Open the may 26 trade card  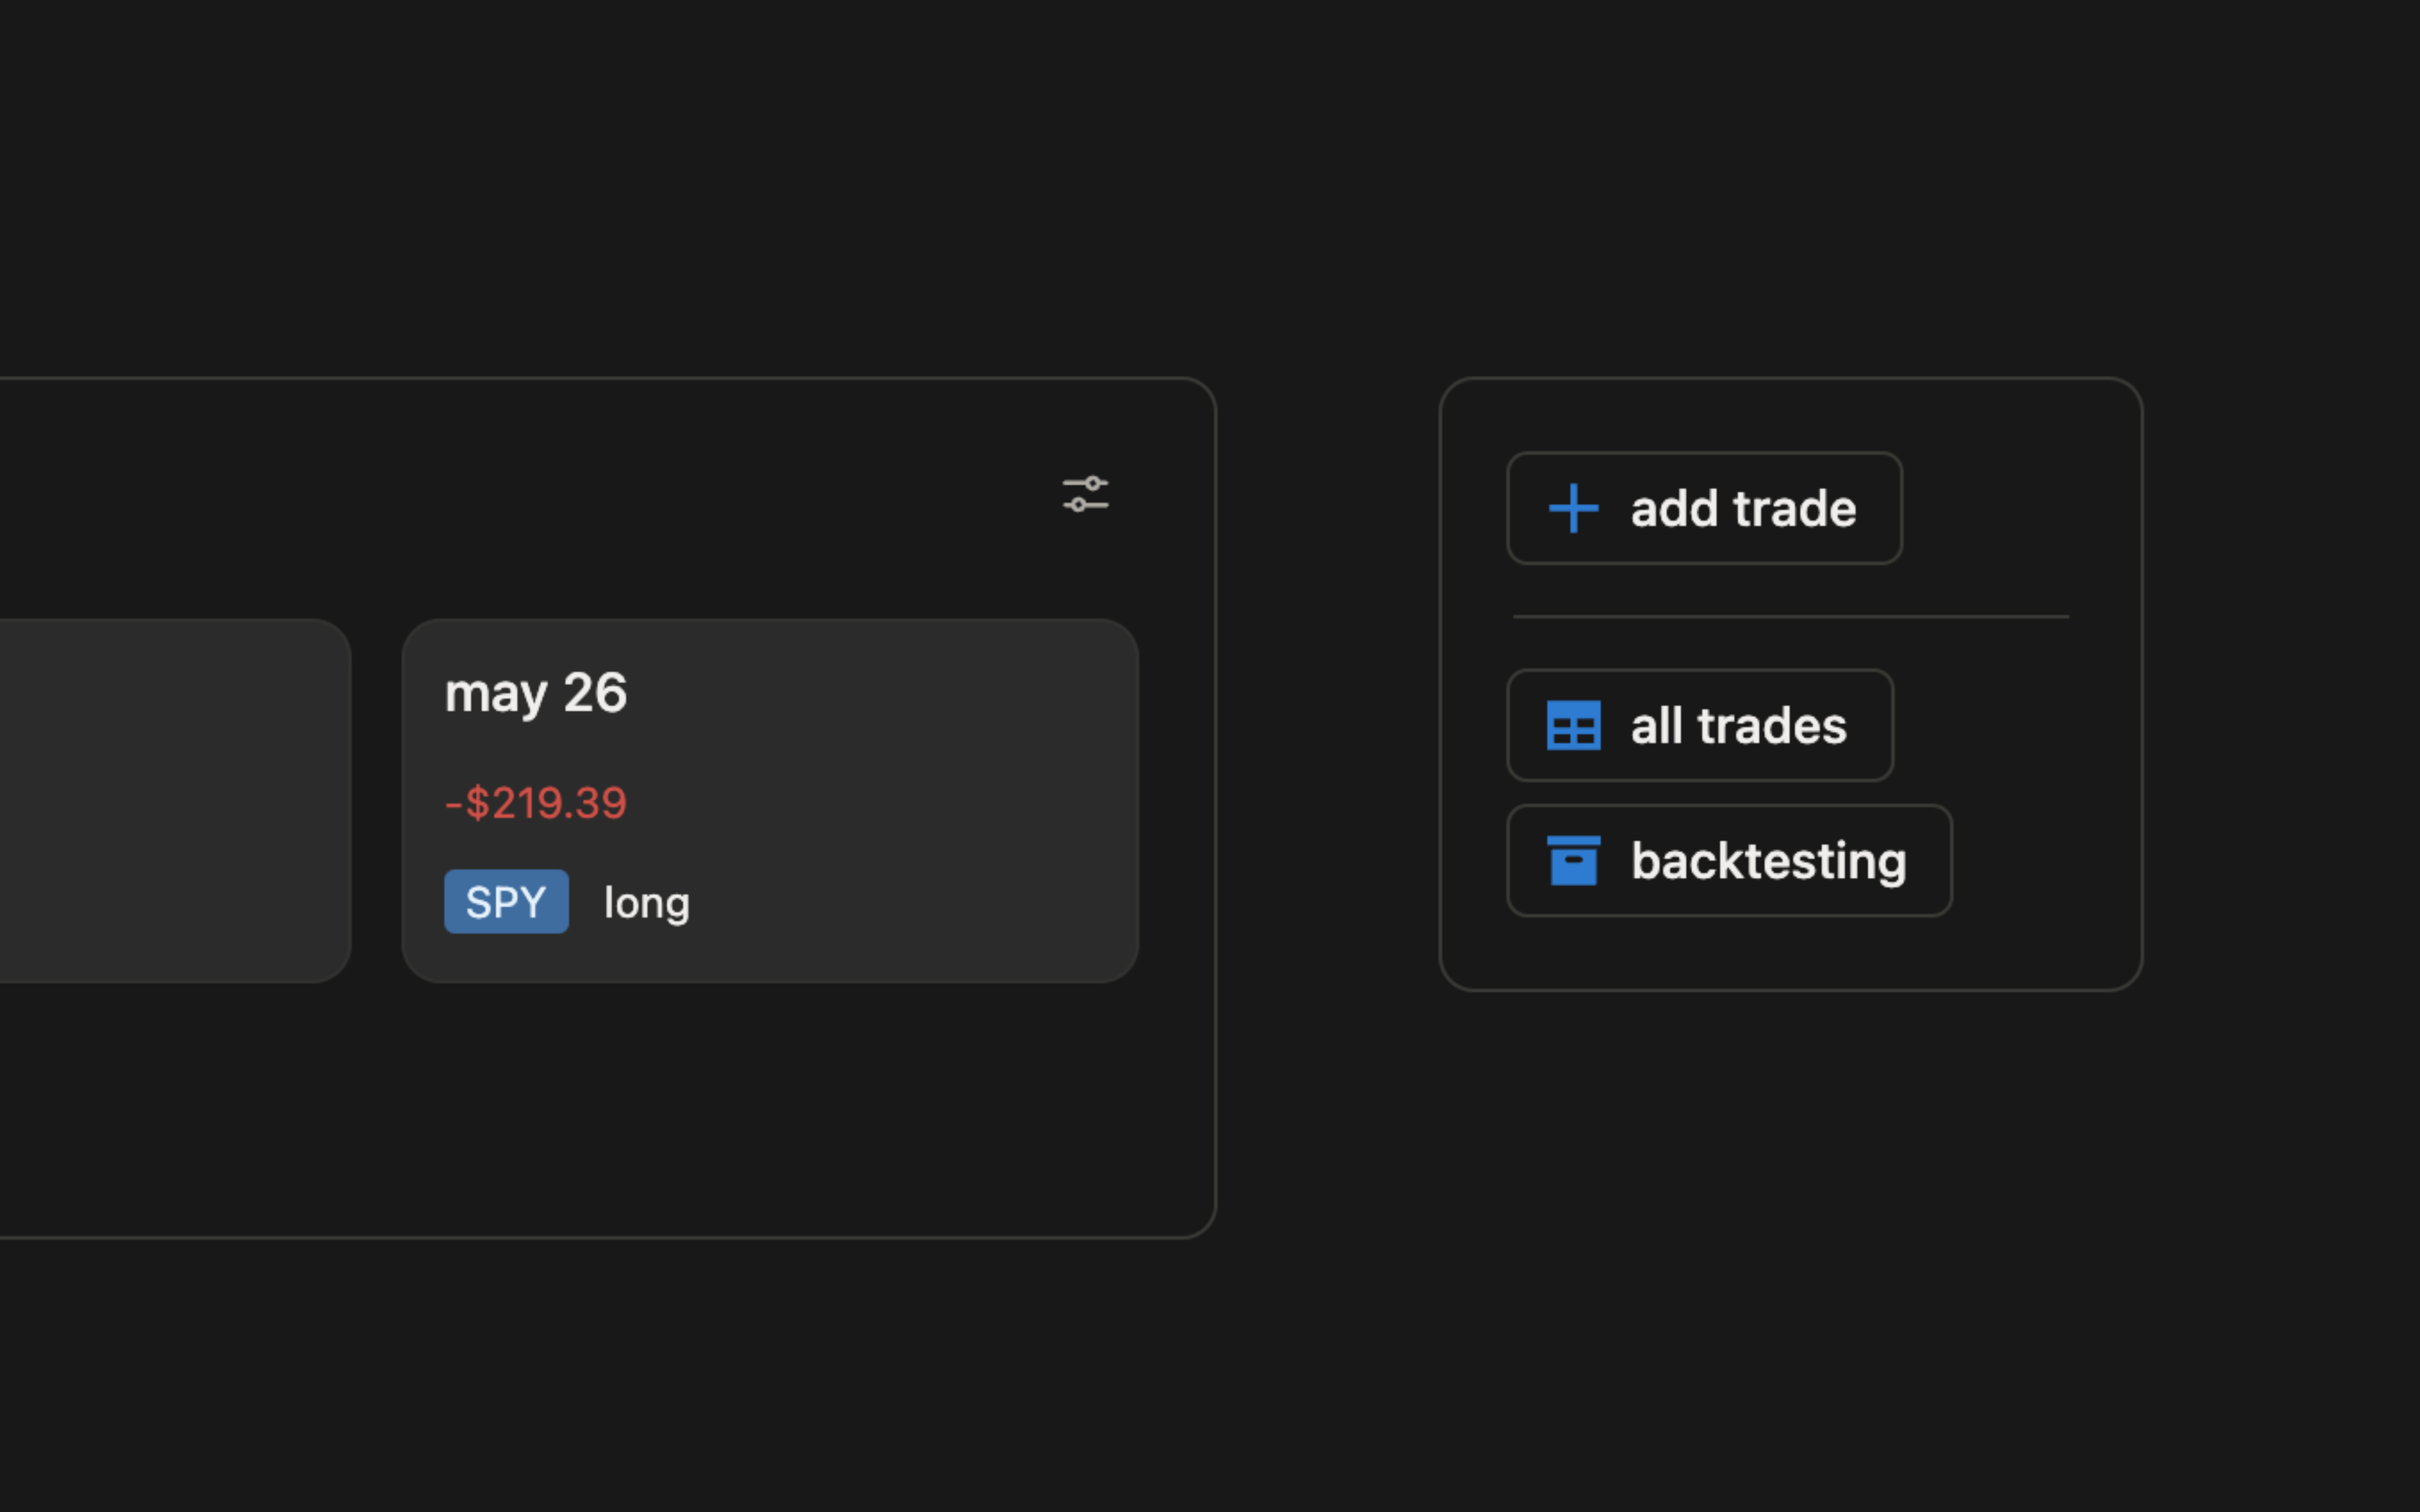770,800
